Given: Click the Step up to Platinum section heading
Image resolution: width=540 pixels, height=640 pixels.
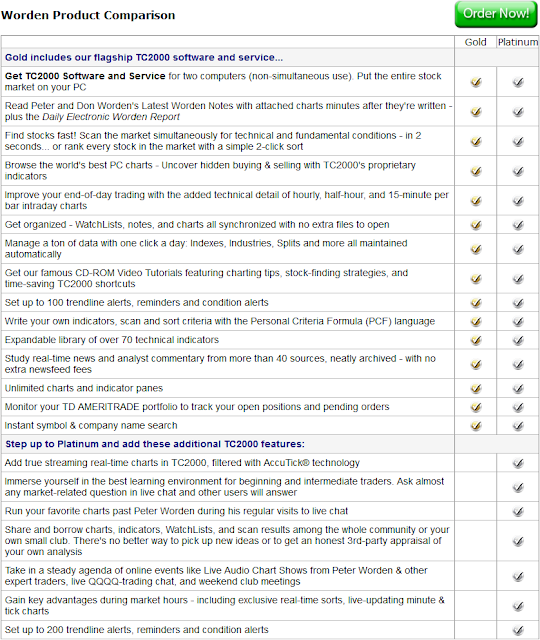Looking at the screenshot, I should (x=155, y=444).
